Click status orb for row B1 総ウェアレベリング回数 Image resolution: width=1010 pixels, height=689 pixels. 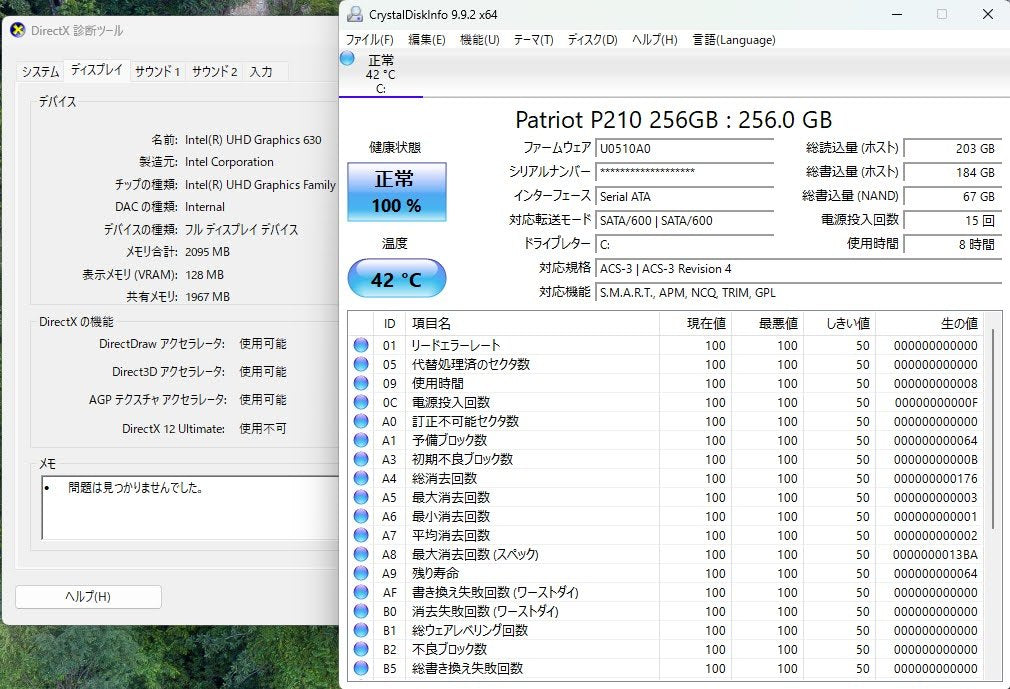[361, 630]
